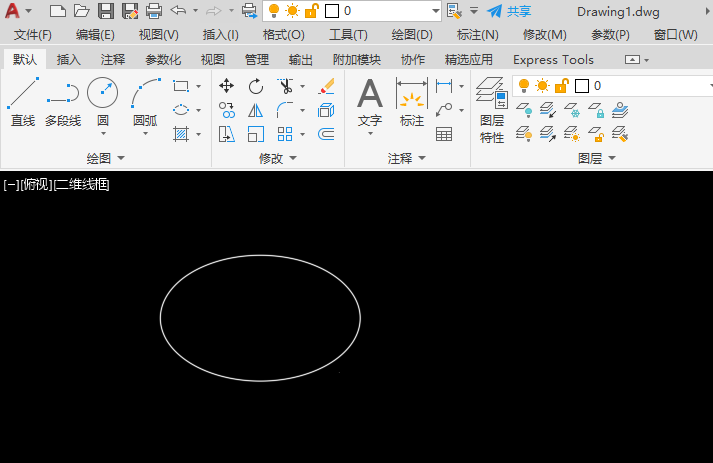Click layer color swatch in ribbon layer box

coord(582,86)
